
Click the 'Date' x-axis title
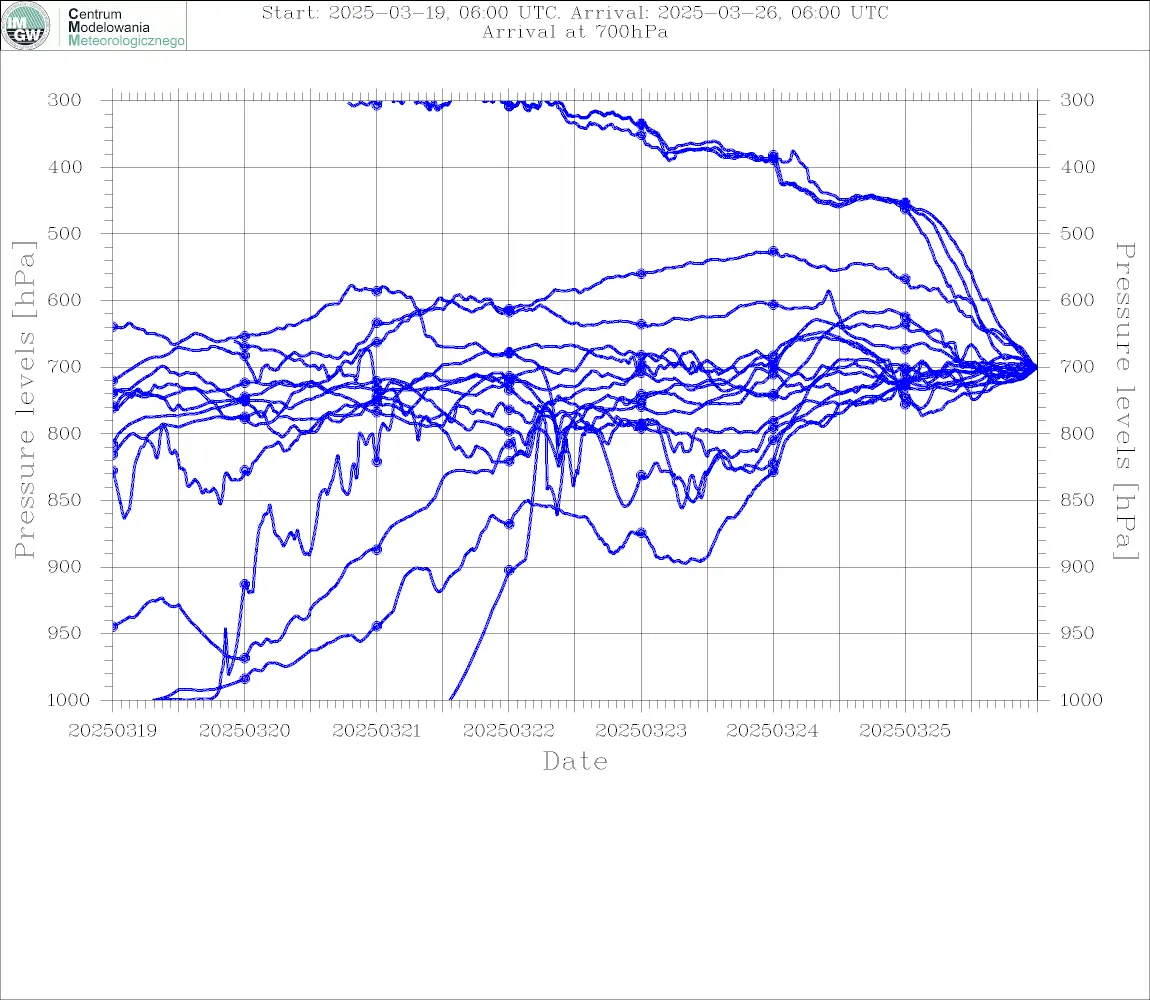[x=575, y=761]
